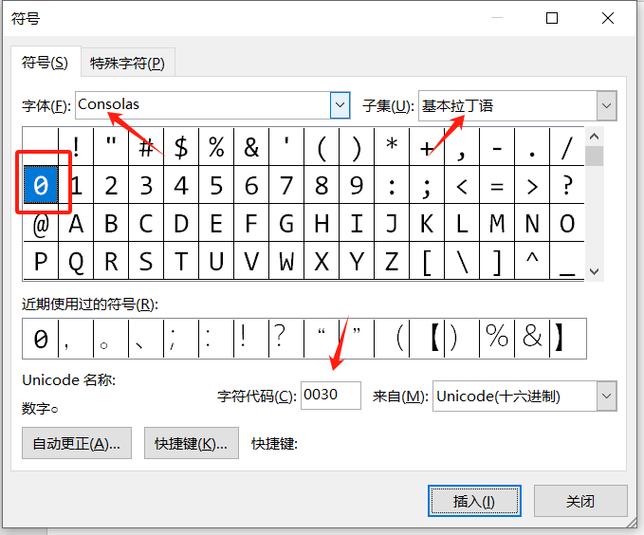
Task: Select the forward slash / symbol
Action: point(567,147)
